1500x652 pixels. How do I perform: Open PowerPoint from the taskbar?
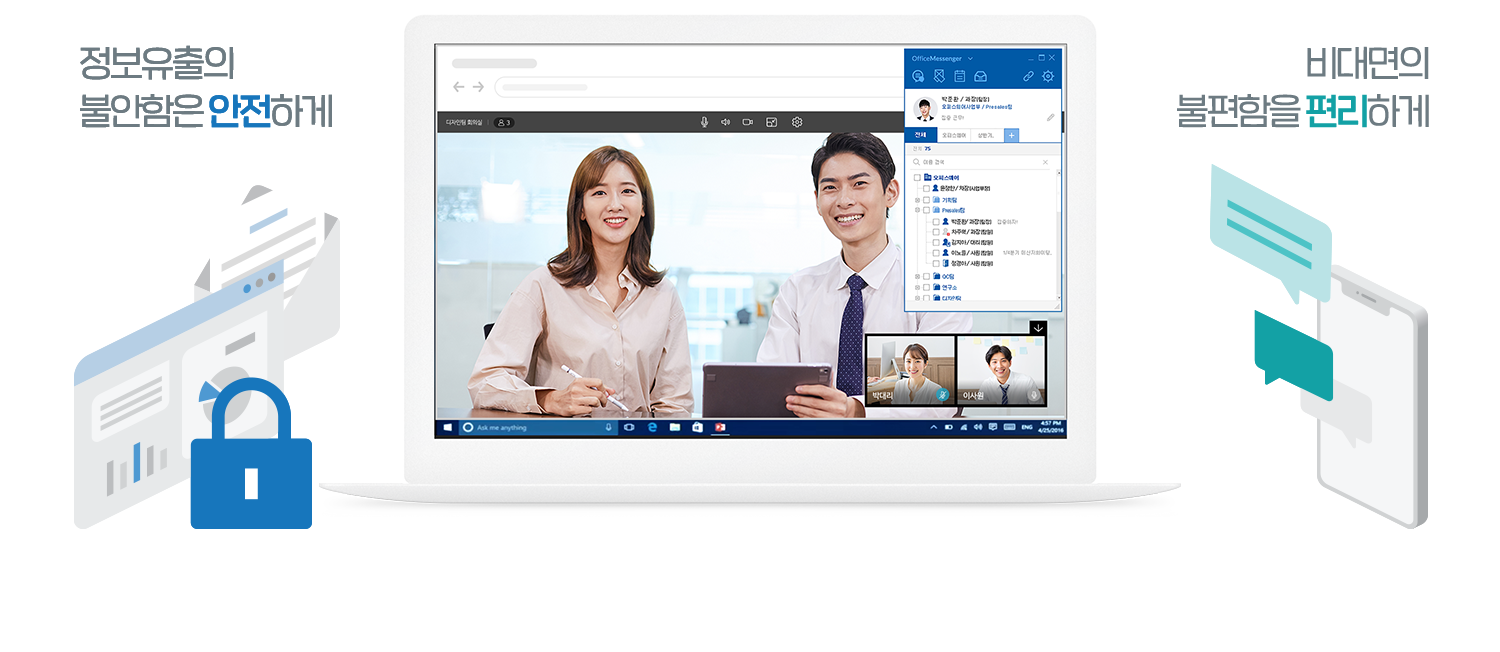(720, 428)
